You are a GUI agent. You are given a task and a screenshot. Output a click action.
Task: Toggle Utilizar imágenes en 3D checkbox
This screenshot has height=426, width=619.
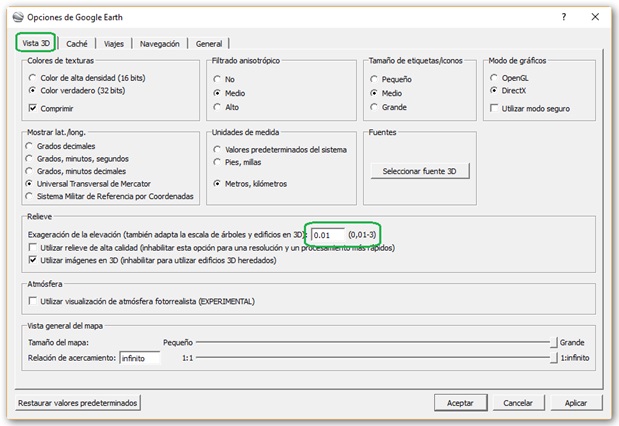(152, 260)
